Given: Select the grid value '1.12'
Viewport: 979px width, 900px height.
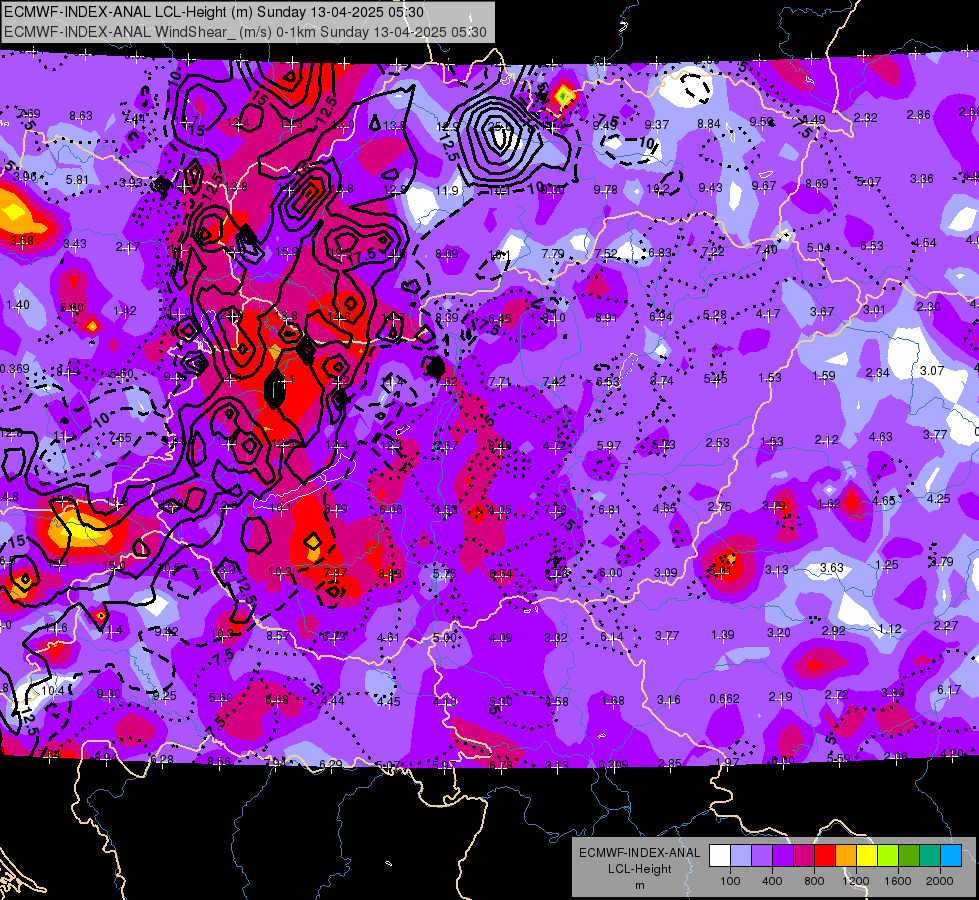Looking at the screenshot, I should [890, 629].
